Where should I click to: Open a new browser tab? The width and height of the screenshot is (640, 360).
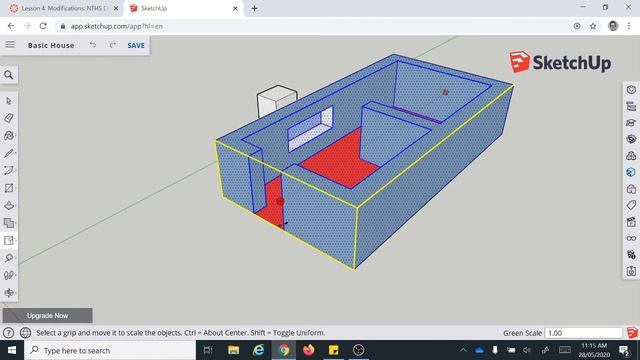[x=254, y=8]
